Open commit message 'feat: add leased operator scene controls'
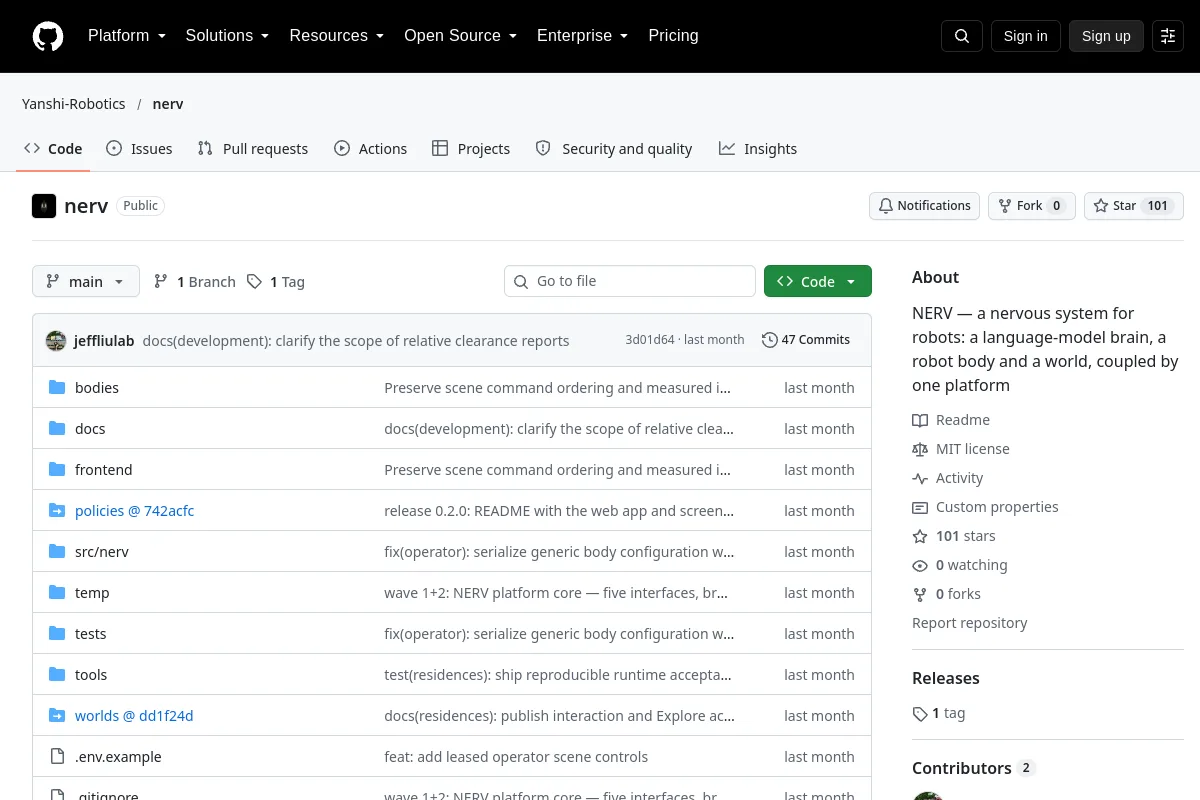The image size is (1200, 800). pos(516,757)
